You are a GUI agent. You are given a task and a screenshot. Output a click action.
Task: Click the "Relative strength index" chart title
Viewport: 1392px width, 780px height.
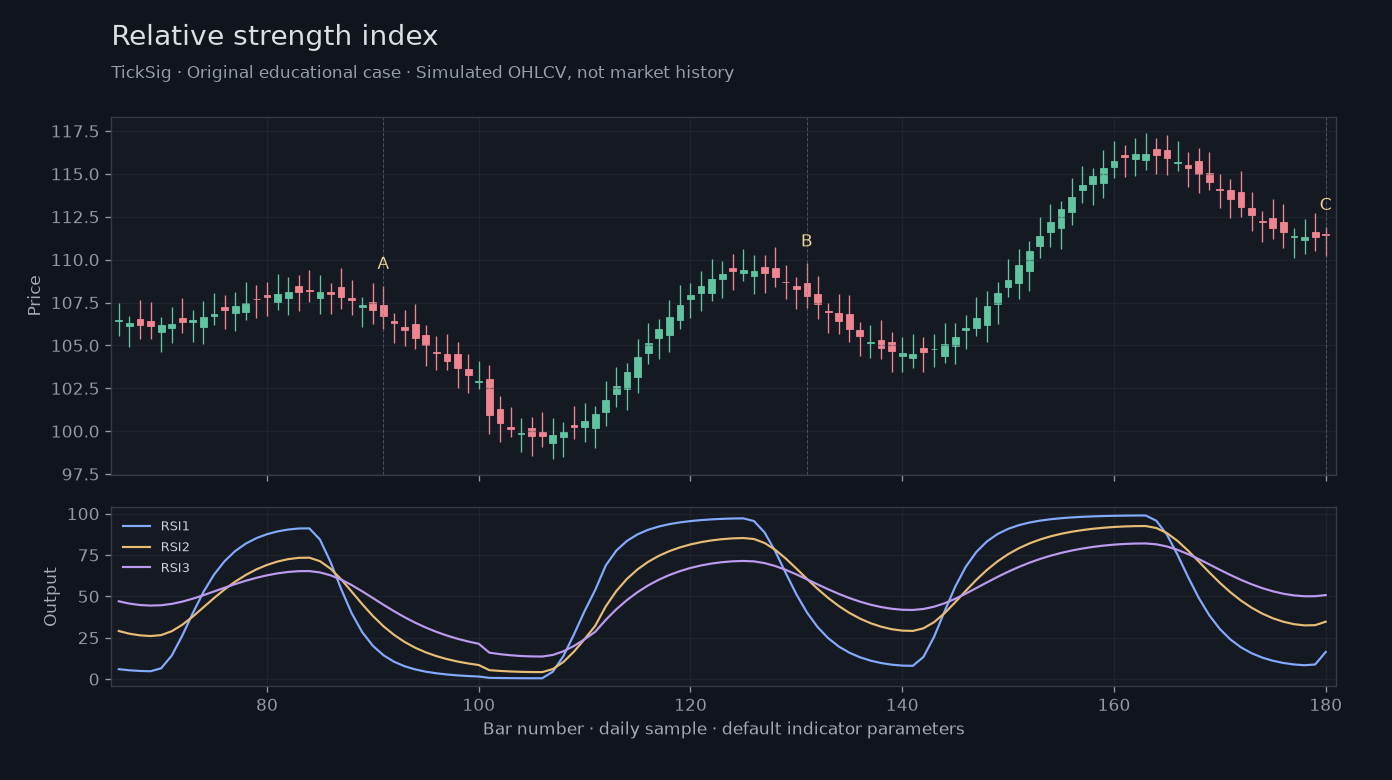pyautogui.click(x=274, y=37)
